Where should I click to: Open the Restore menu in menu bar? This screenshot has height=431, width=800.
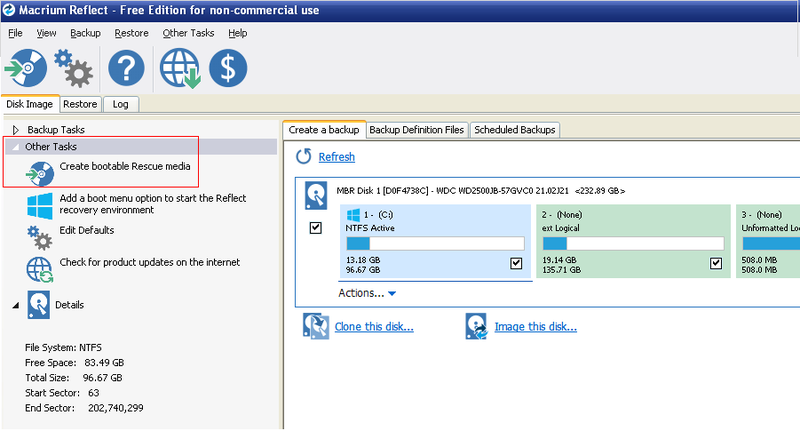click(x=131, y=33)
